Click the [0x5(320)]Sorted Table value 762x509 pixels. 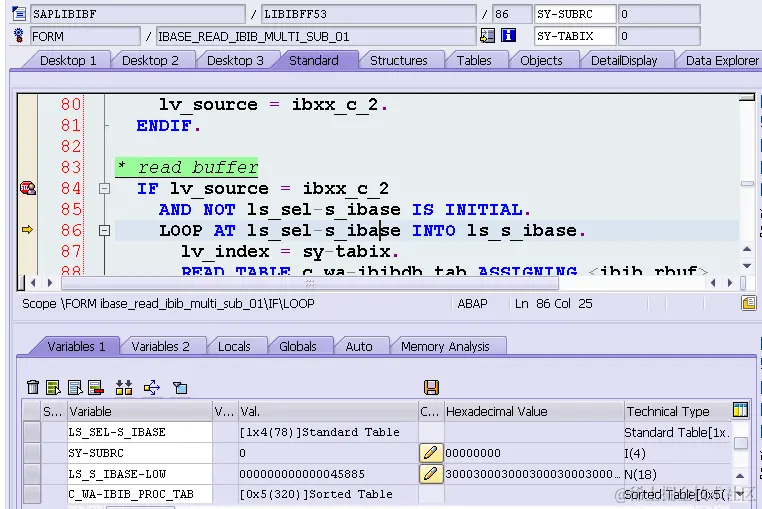[x=316, y=494]
